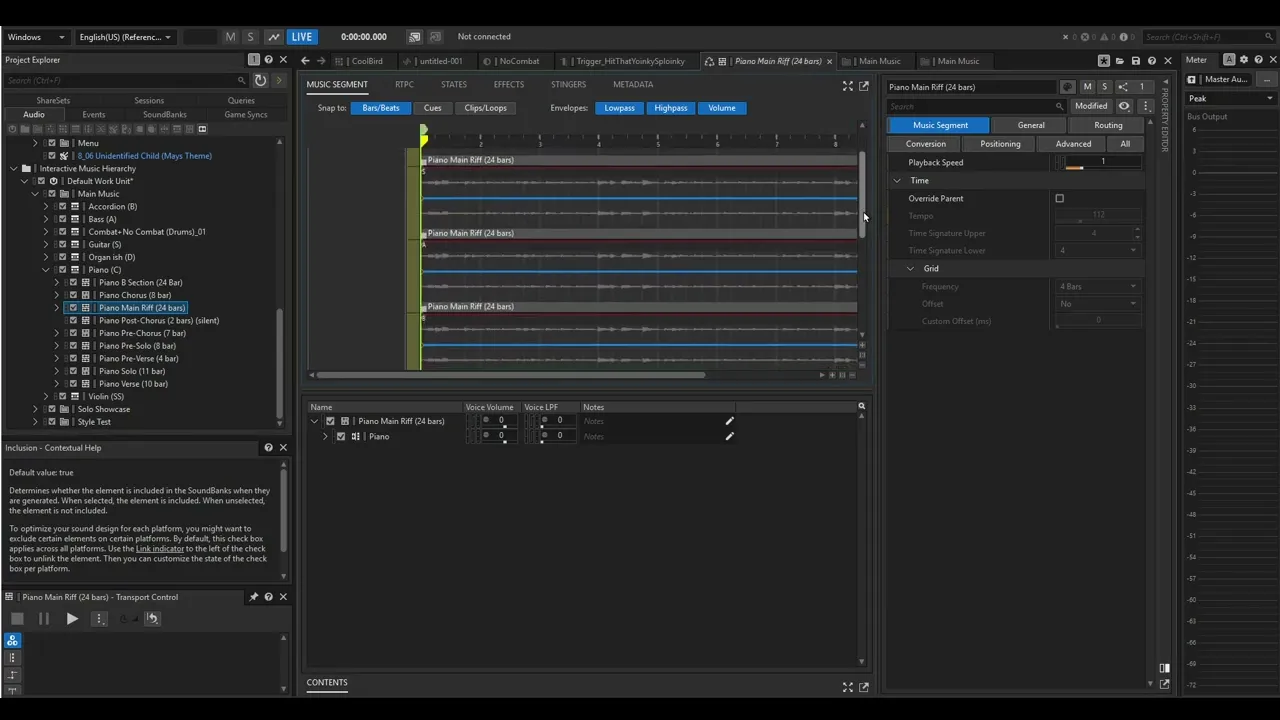
Task: Open the Peak meter type dropdown
Action: tap(1230, 98)
